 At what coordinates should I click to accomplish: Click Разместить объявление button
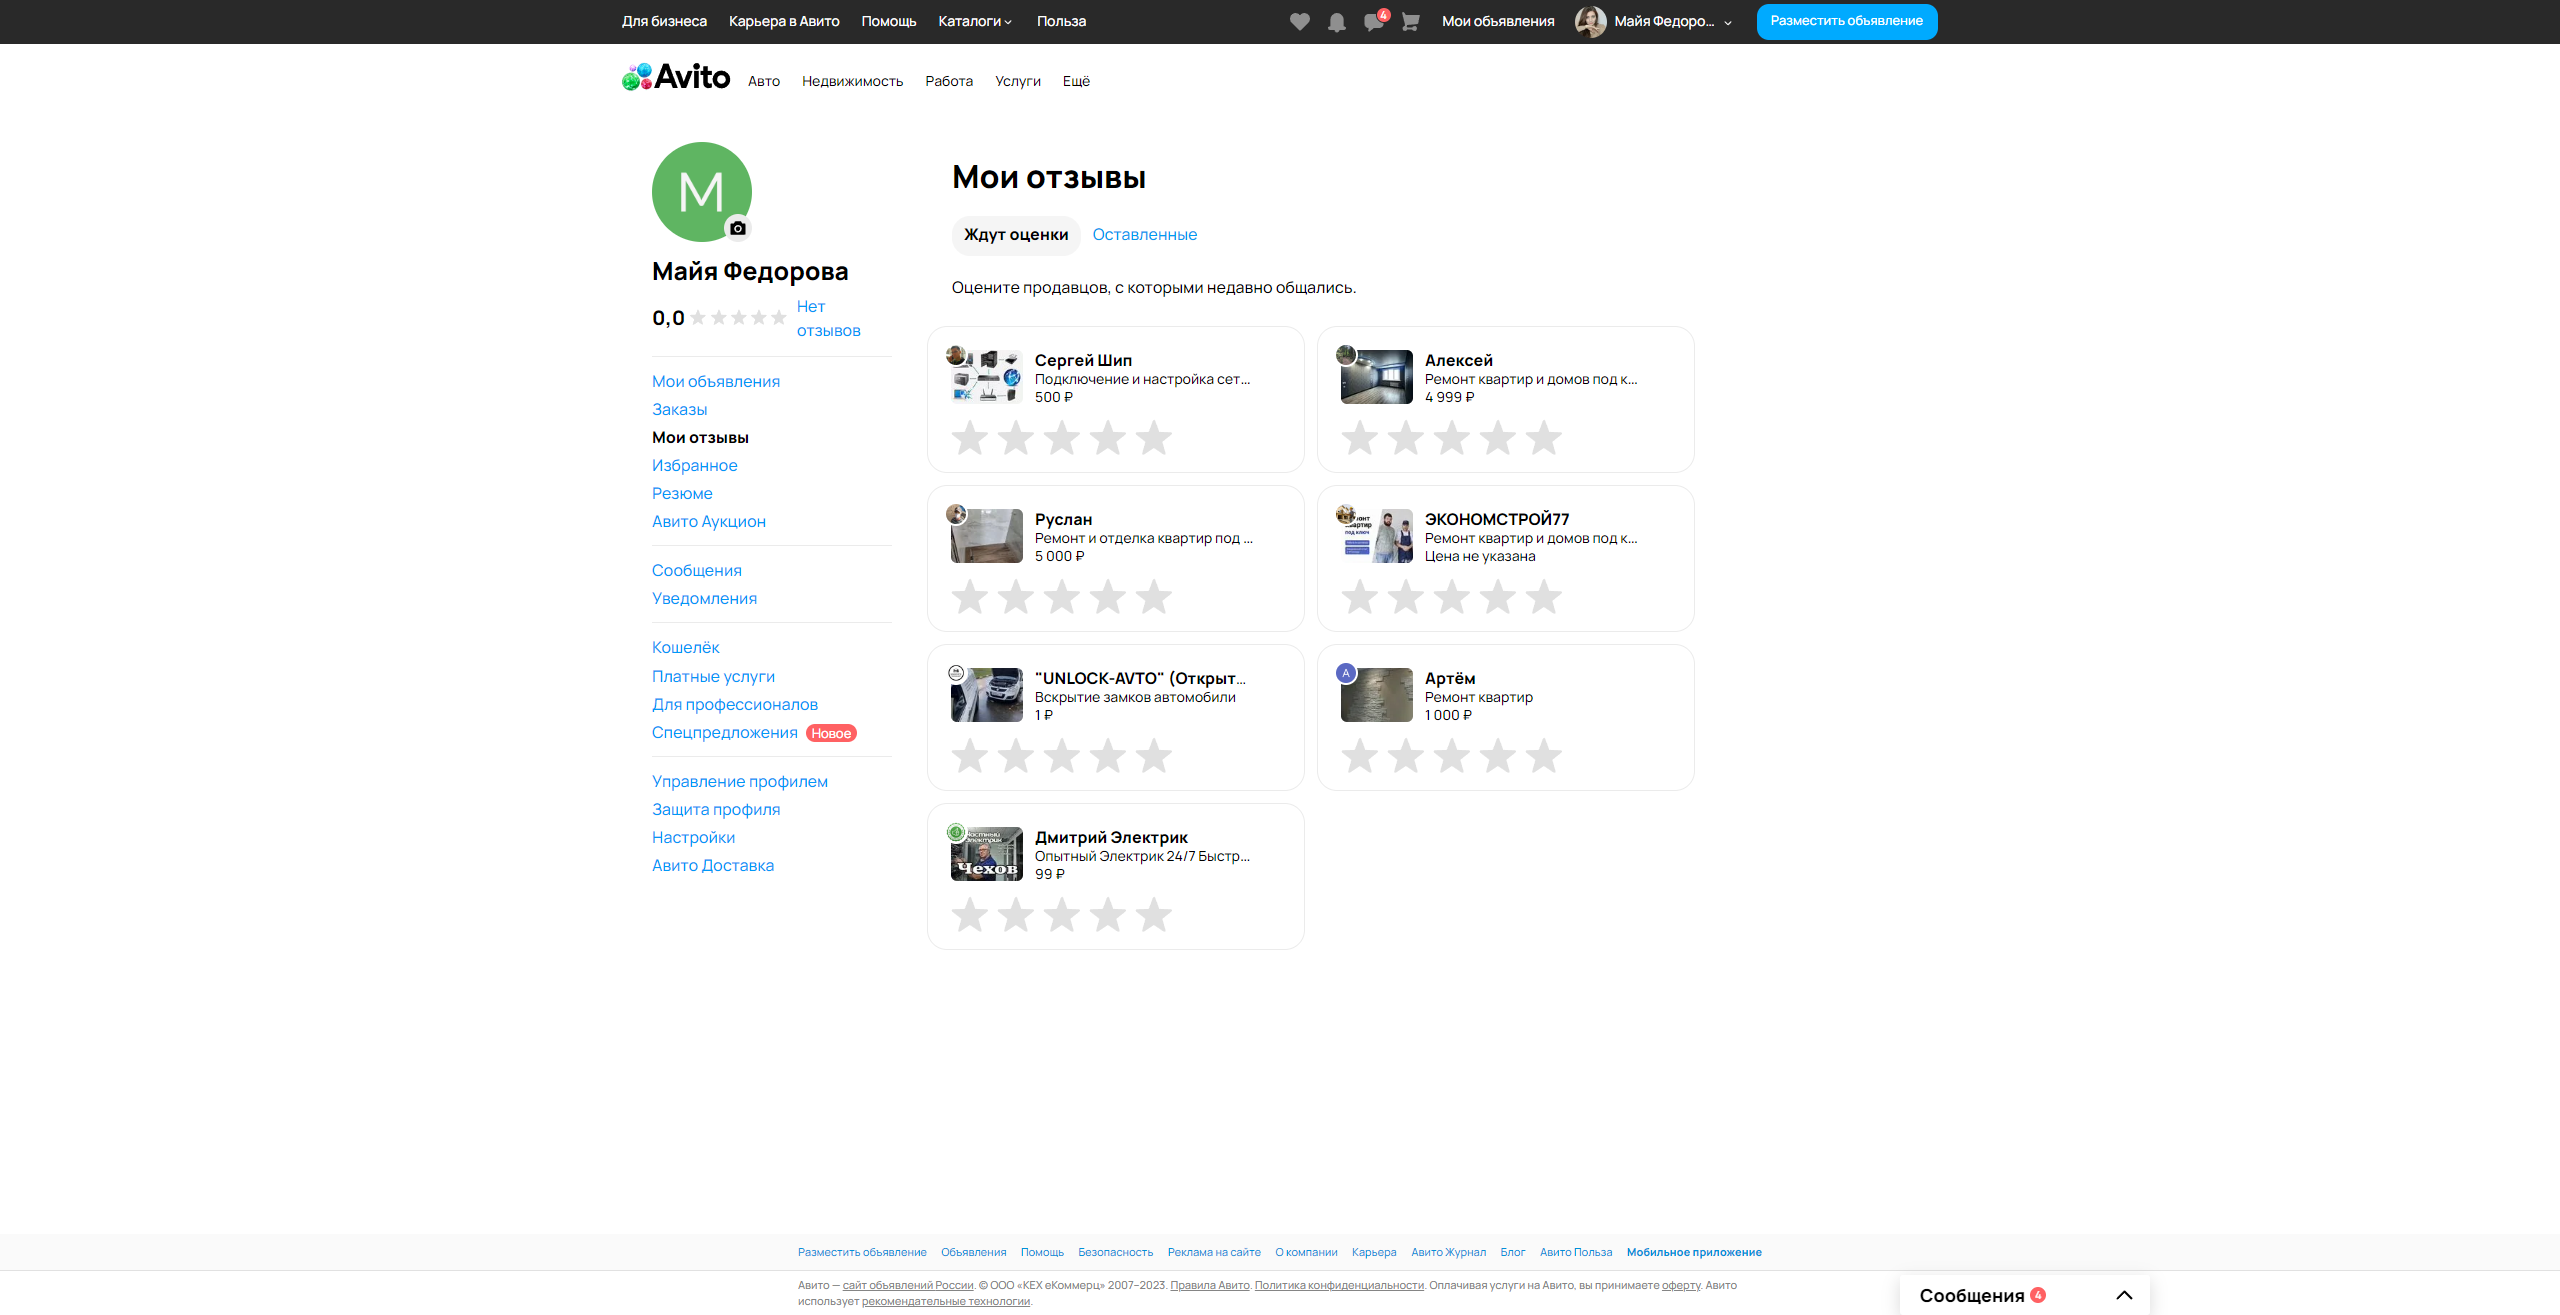click(x=1846, y=21)
